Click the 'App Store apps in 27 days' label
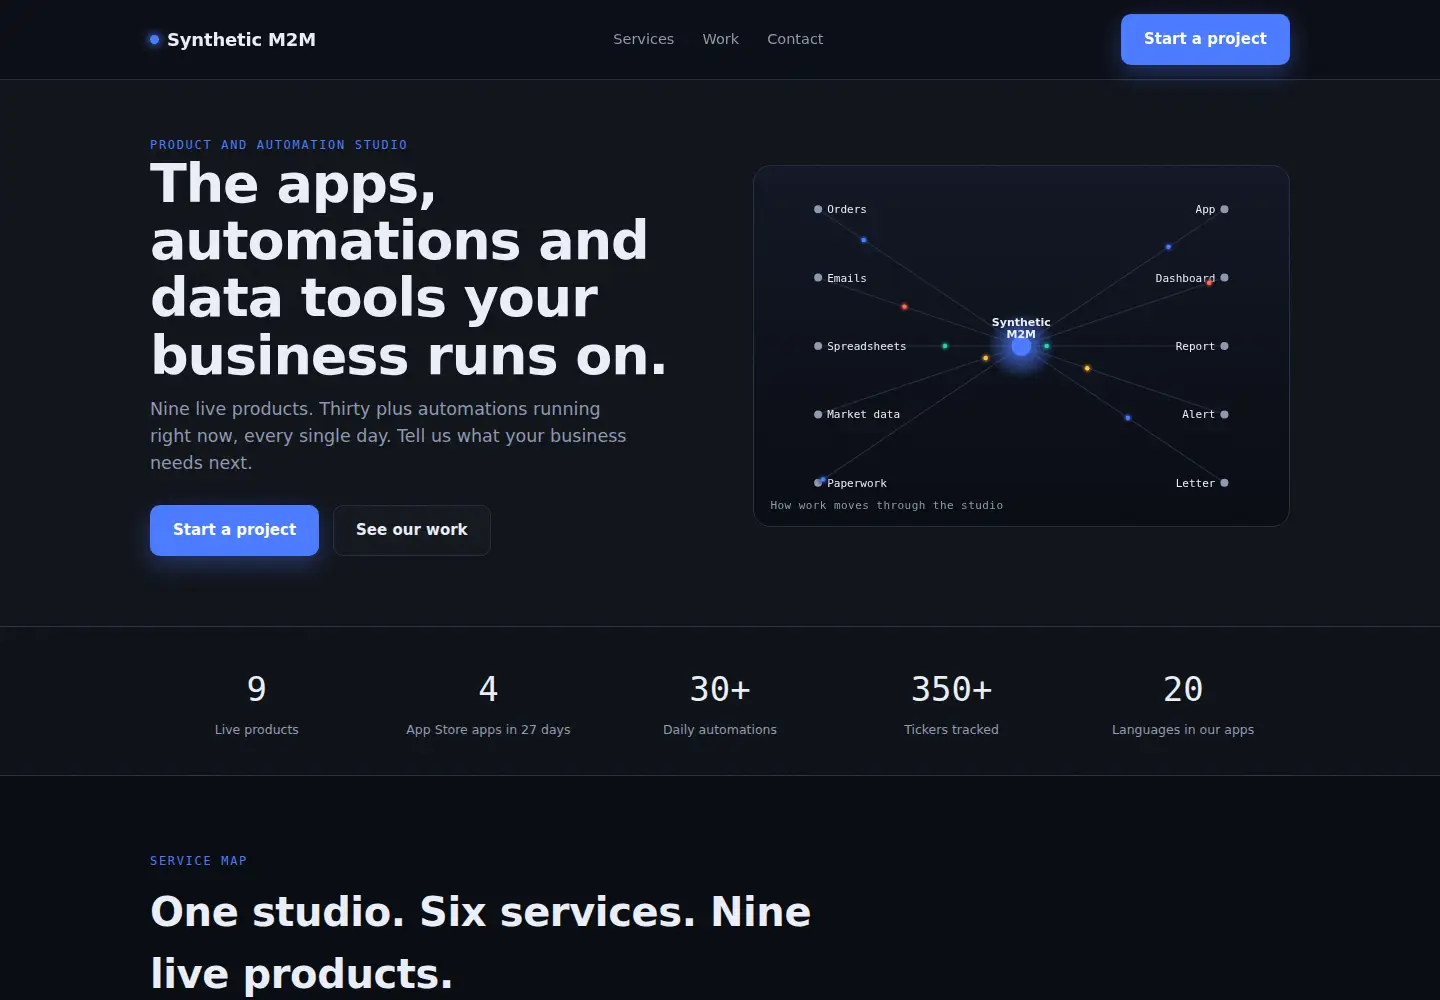This screenshot has height=1000, width=1440. click(x=488, y=730)
